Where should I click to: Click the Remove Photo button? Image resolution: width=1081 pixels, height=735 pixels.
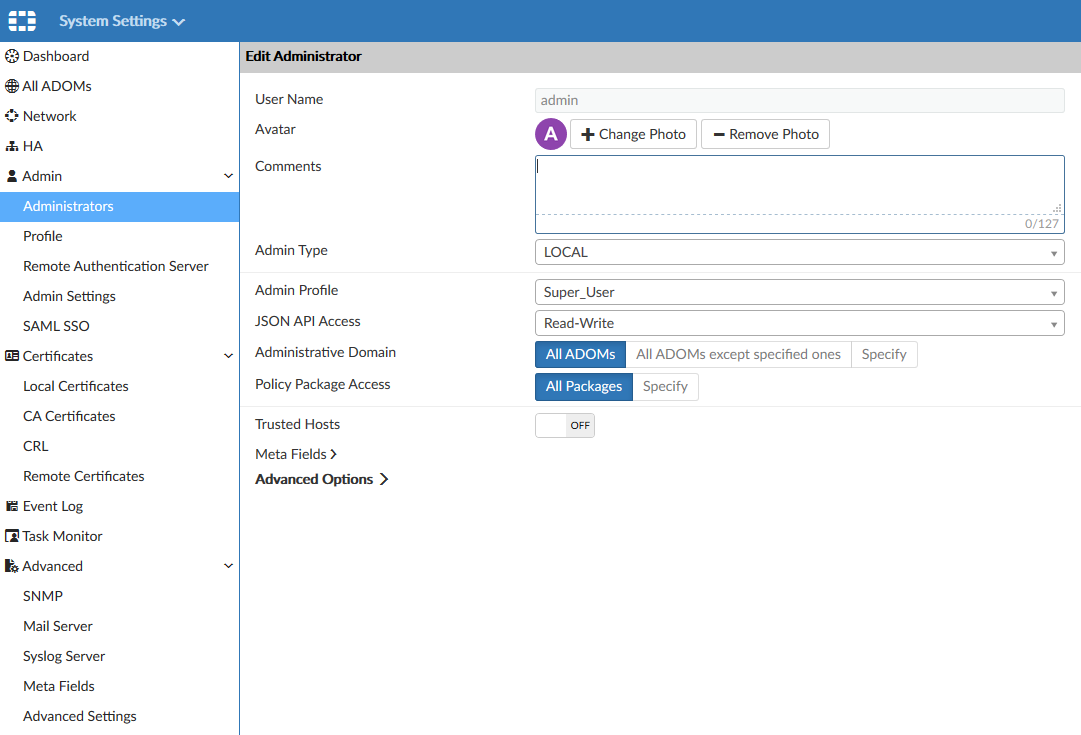[x=765, y=135]
